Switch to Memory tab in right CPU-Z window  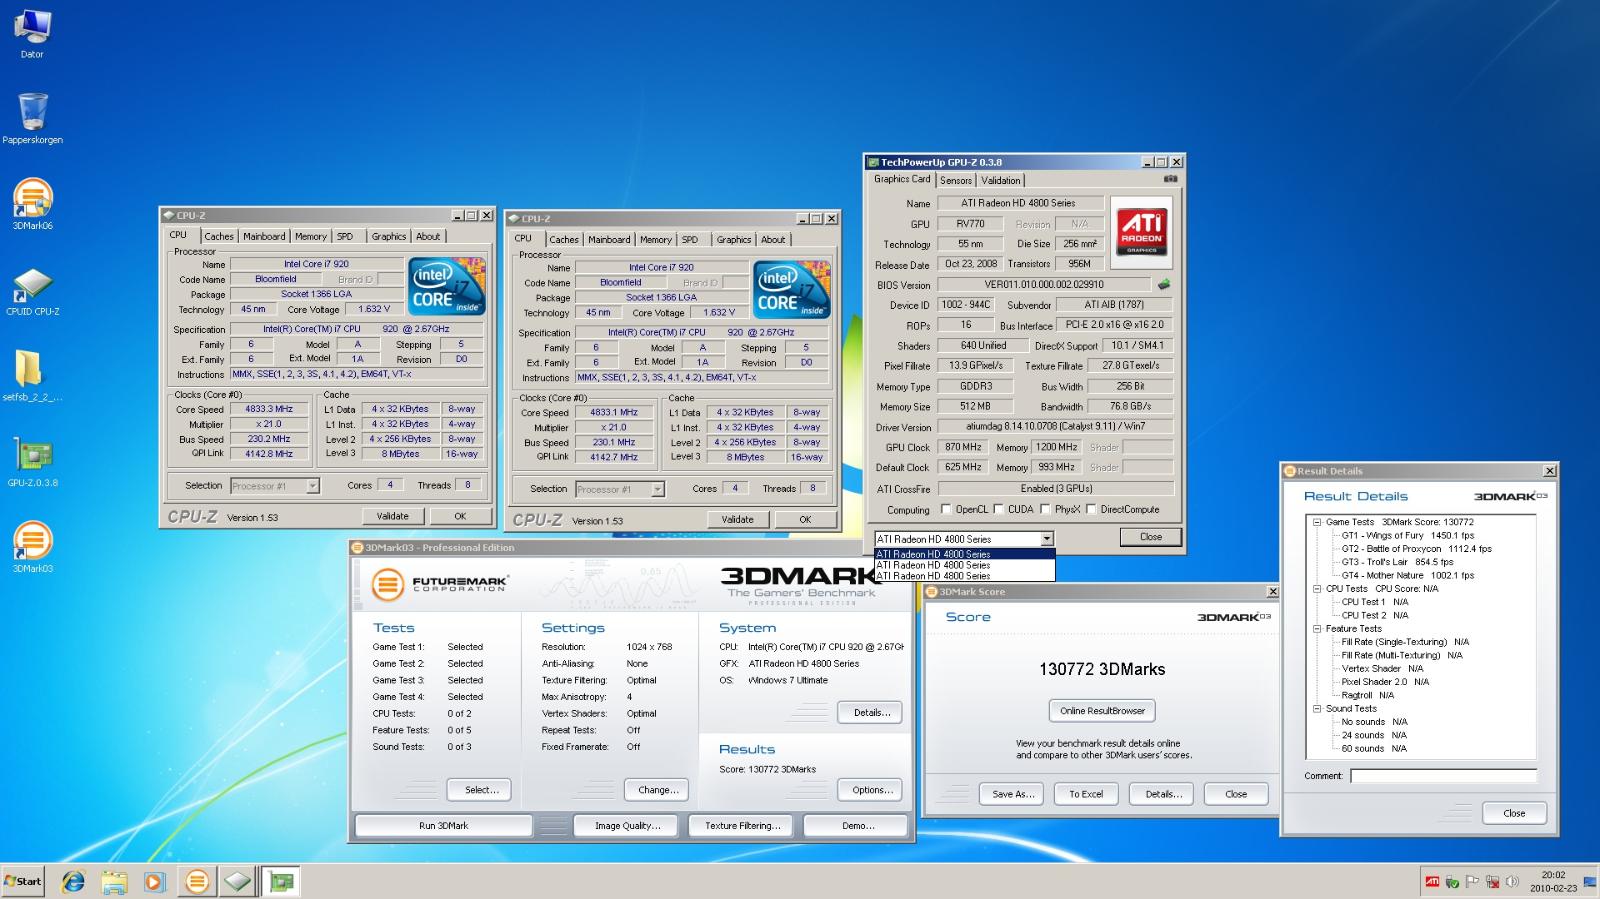[x=656, y=240]
